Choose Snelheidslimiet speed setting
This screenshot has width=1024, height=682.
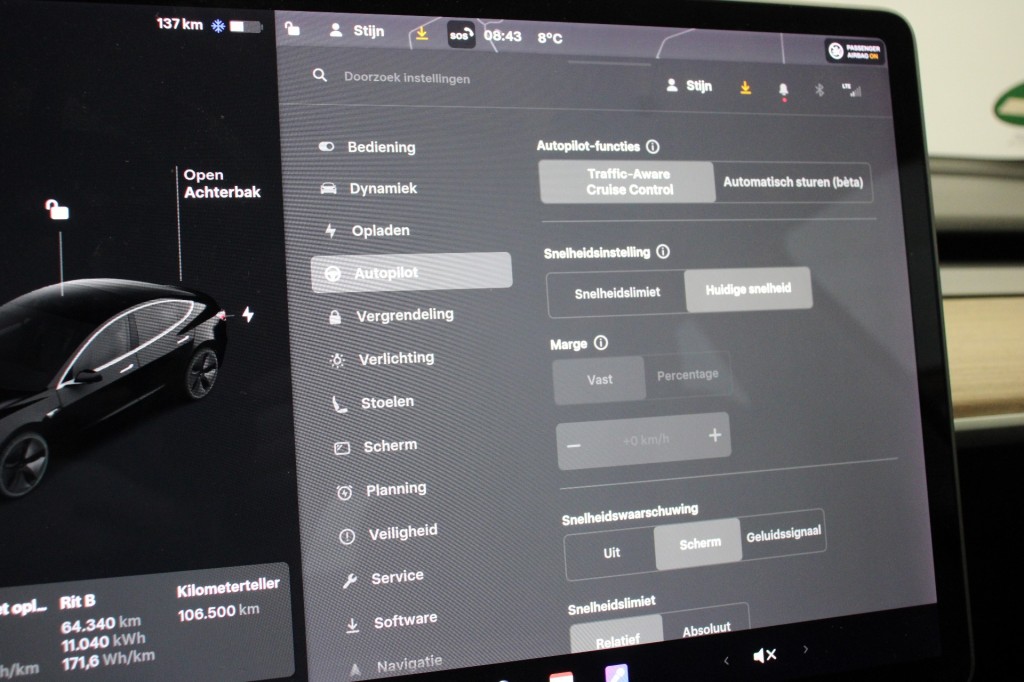(x=616, y=293)
